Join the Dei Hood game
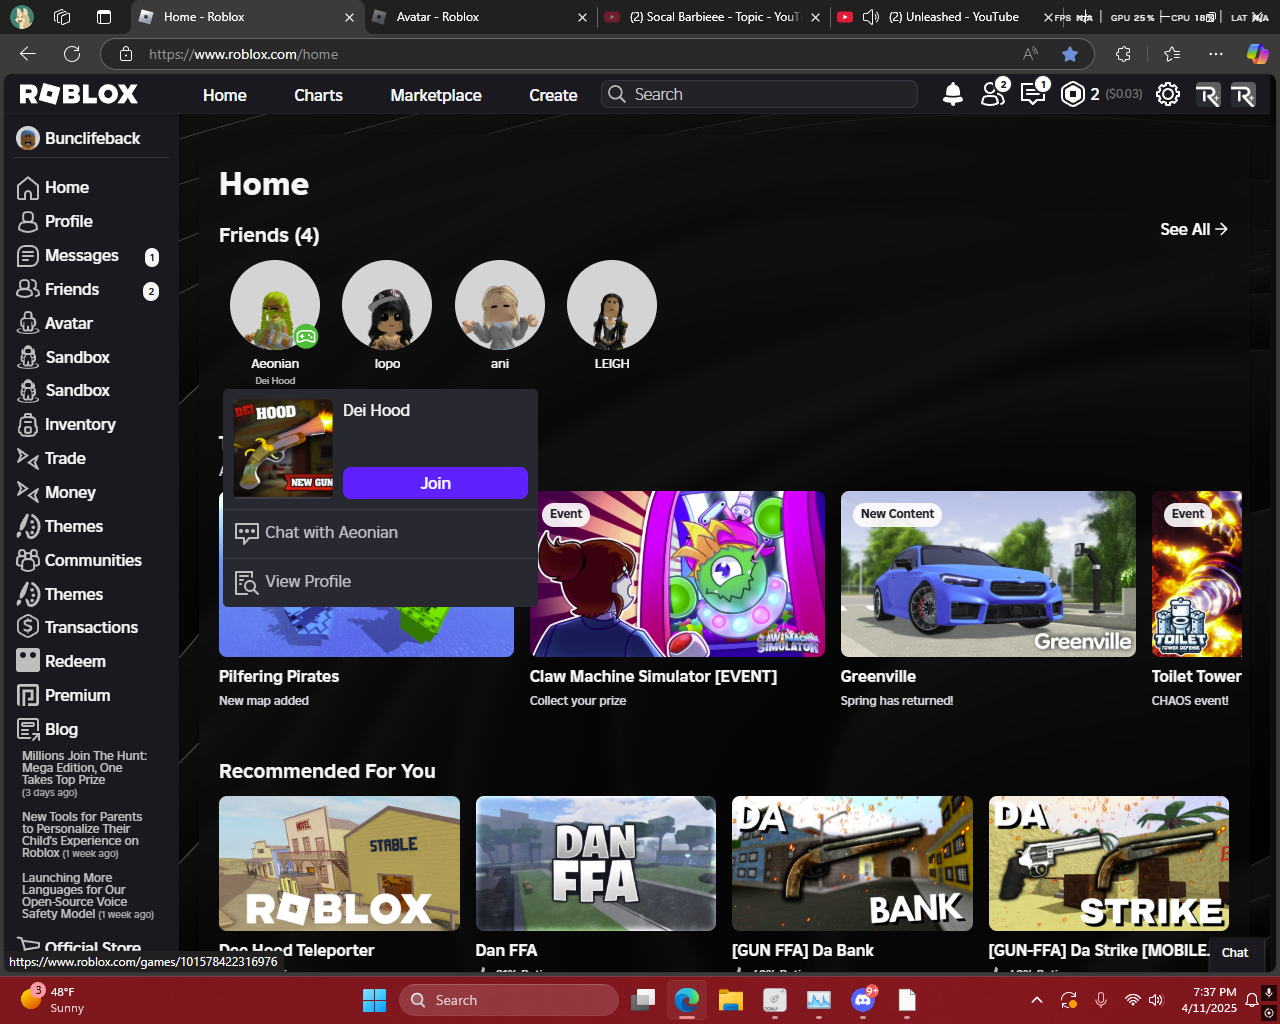The image size is (1280, 1024). 435,483
